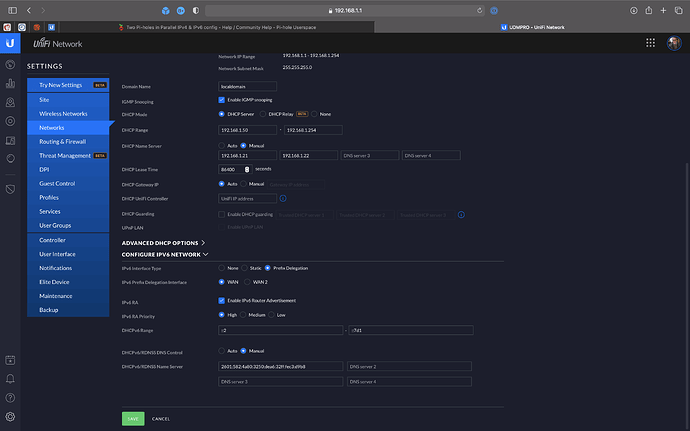
Task: Click the green Save button
Action: coord(133,419)
